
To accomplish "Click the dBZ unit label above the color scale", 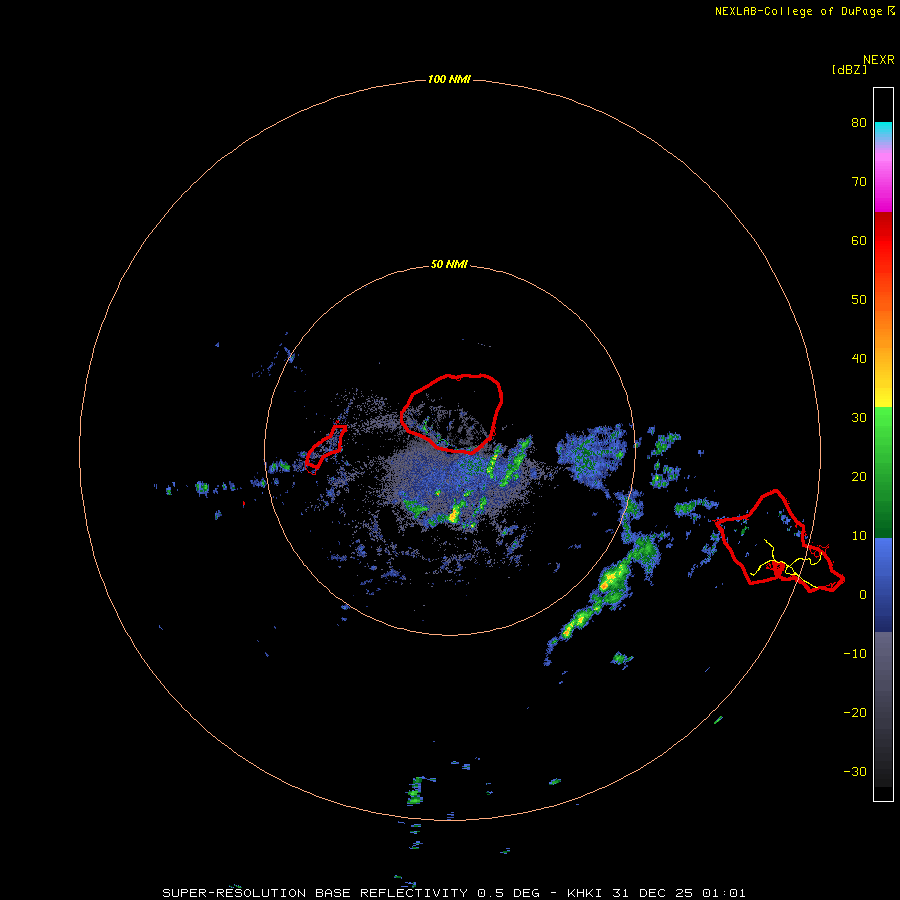I will pos(849,70).
